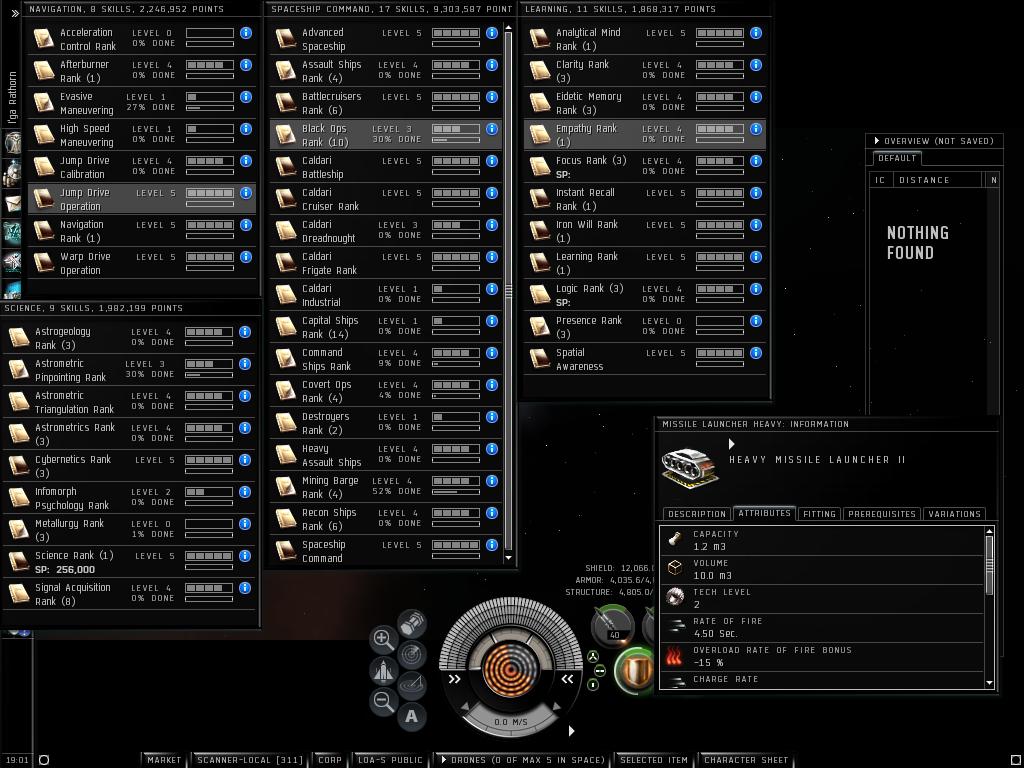Click the Cybernetics skill book icon
Screen dimensions: 1024x768
18,466
